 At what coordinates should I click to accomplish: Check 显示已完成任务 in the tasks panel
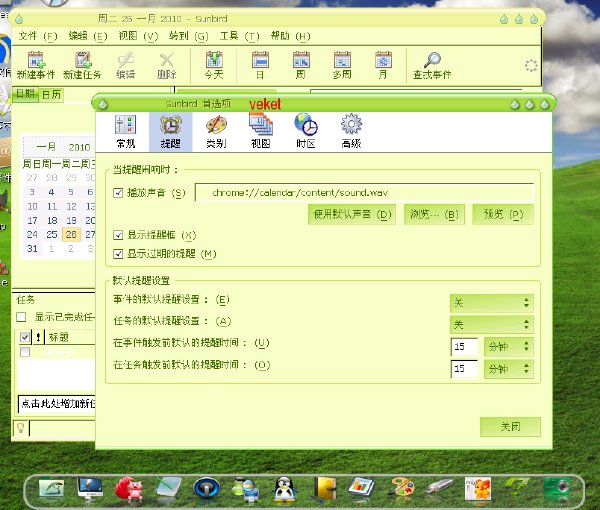pyautogui.click(x=21, y=317)
